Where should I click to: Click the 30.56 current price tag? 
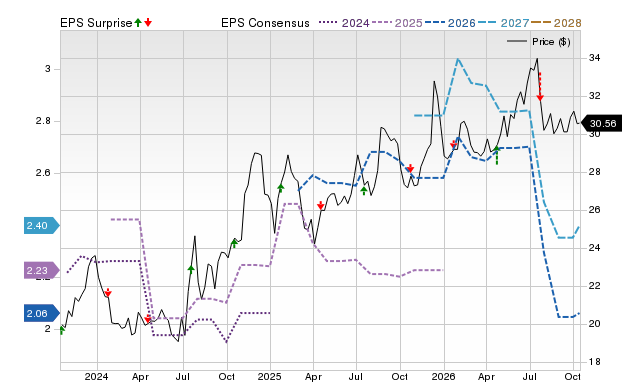(602, 123)
